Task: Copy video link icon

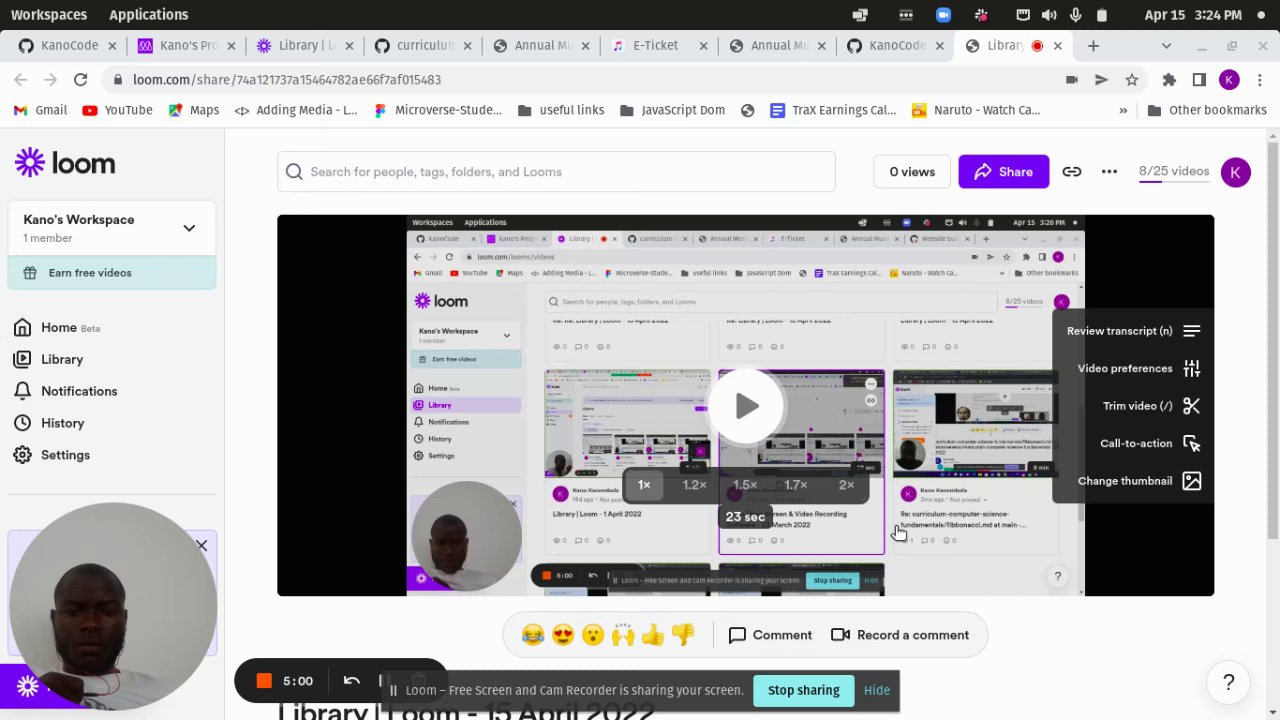Action: pyautogui.click(x=1072, y=172)
